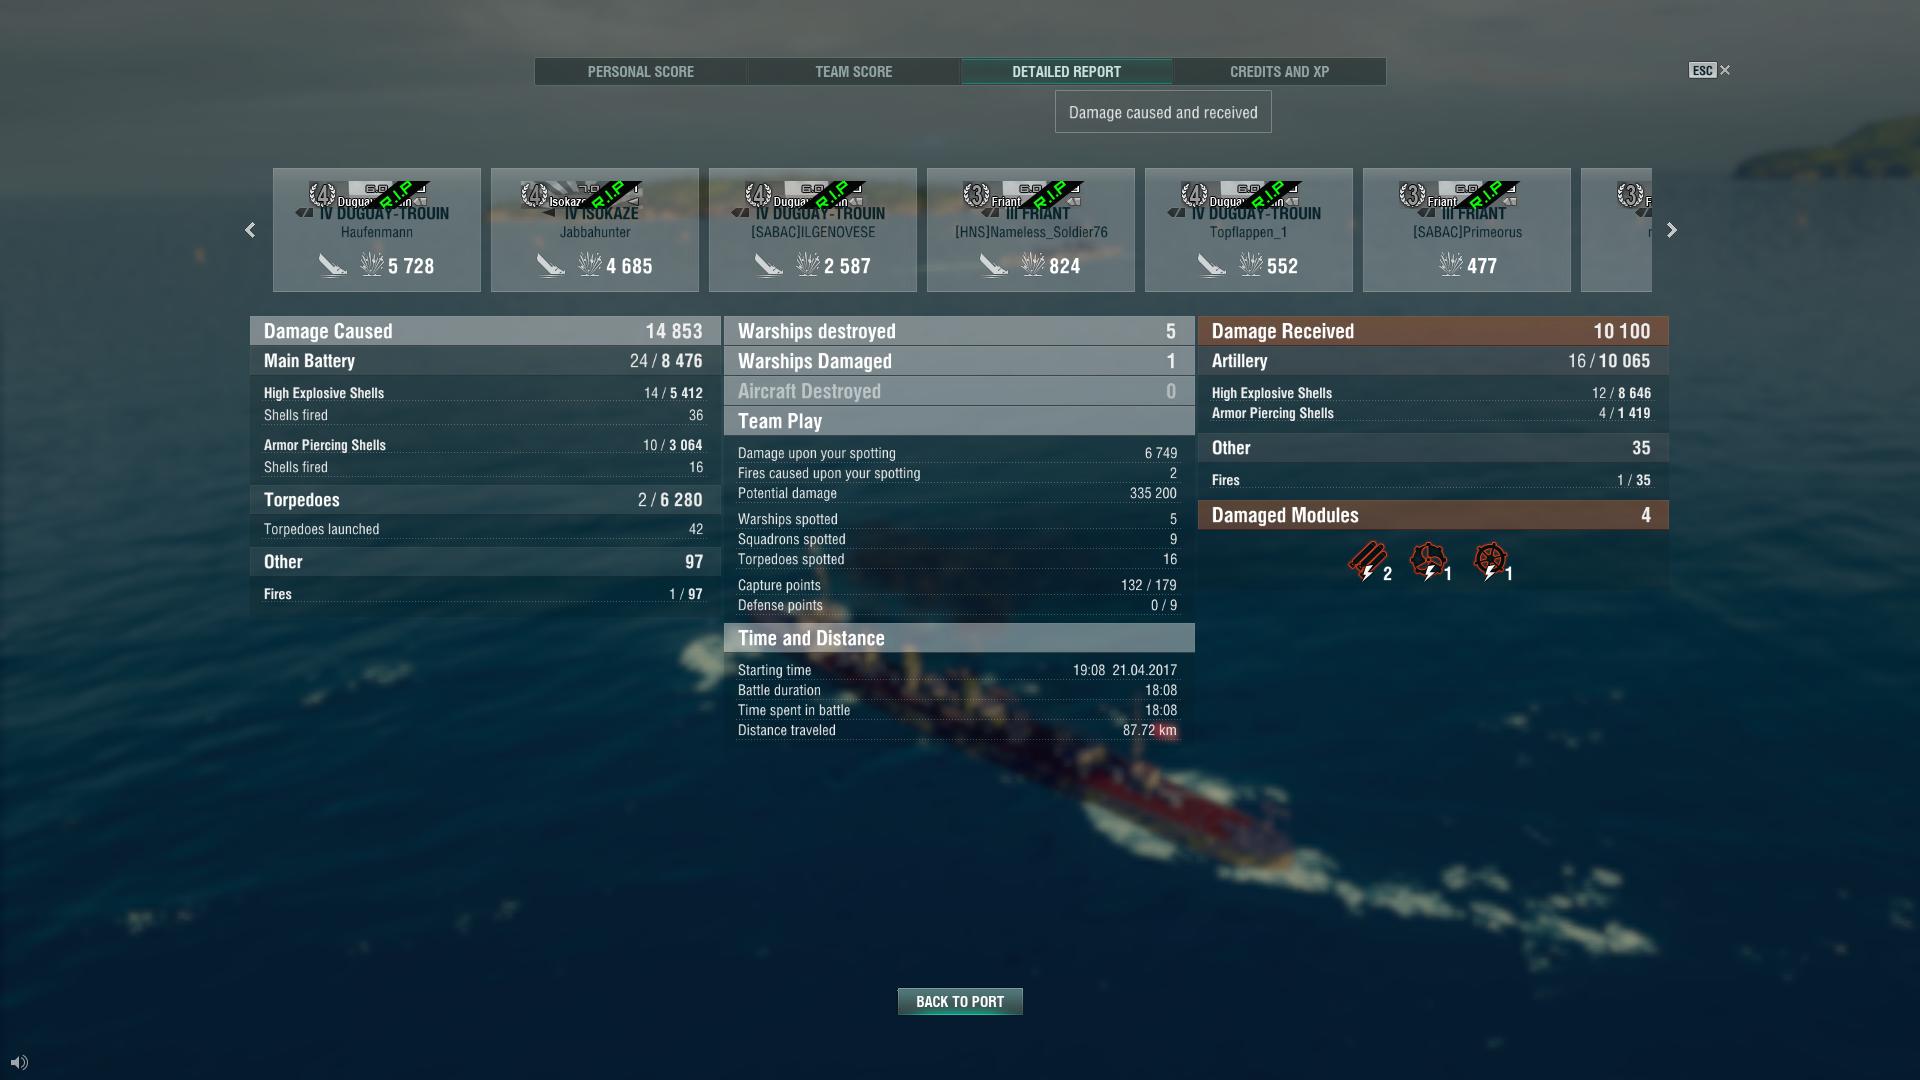The height and width of the screenshot is (1080, 1920).
Task: Click the sinking ship icon on Topflappen_1's card
Action: 1211,265
